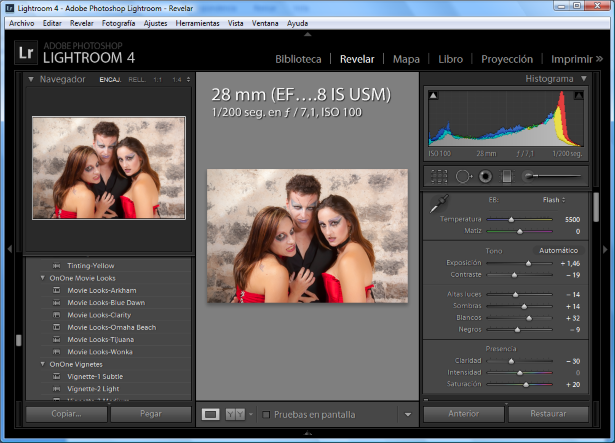Open before/after view options dropdown arrow
615x443 pixels.
click(251, 414)
